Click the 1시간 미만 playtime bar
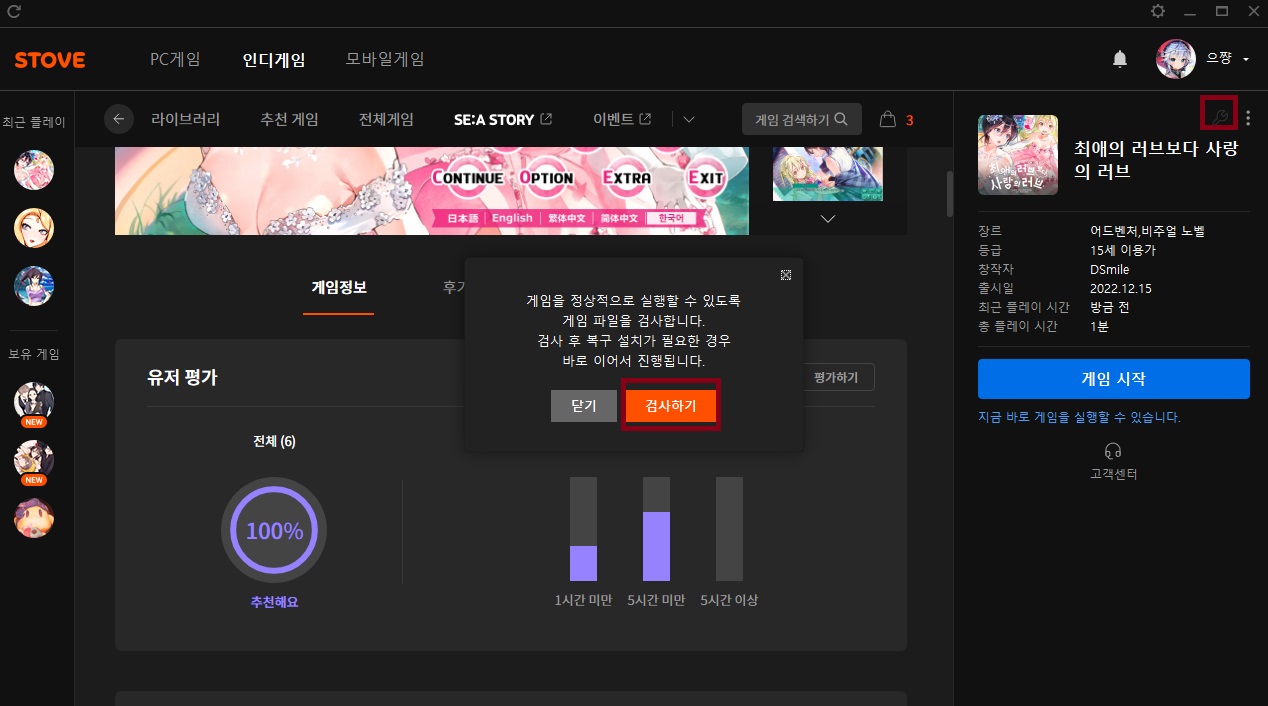This screenshot has width=1268, height=706. click(583, 529)
